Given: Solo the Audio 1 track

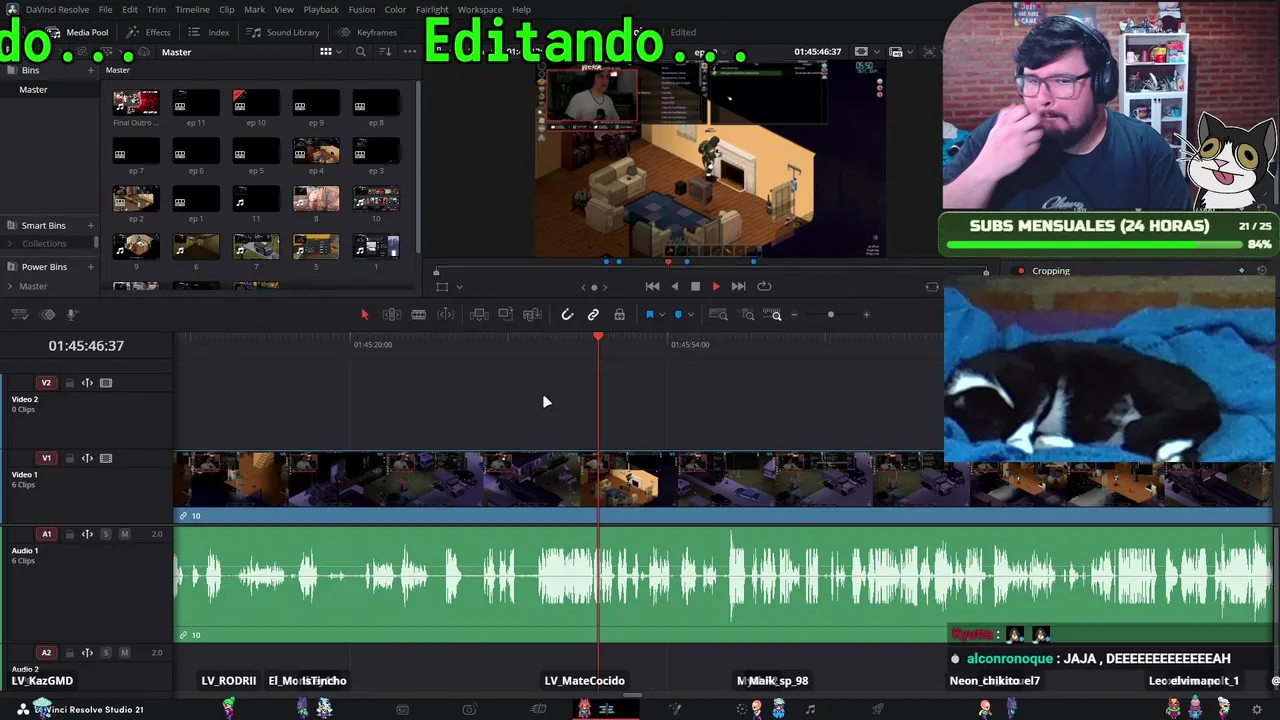Looking at the screenshot, I should (105, 535).
